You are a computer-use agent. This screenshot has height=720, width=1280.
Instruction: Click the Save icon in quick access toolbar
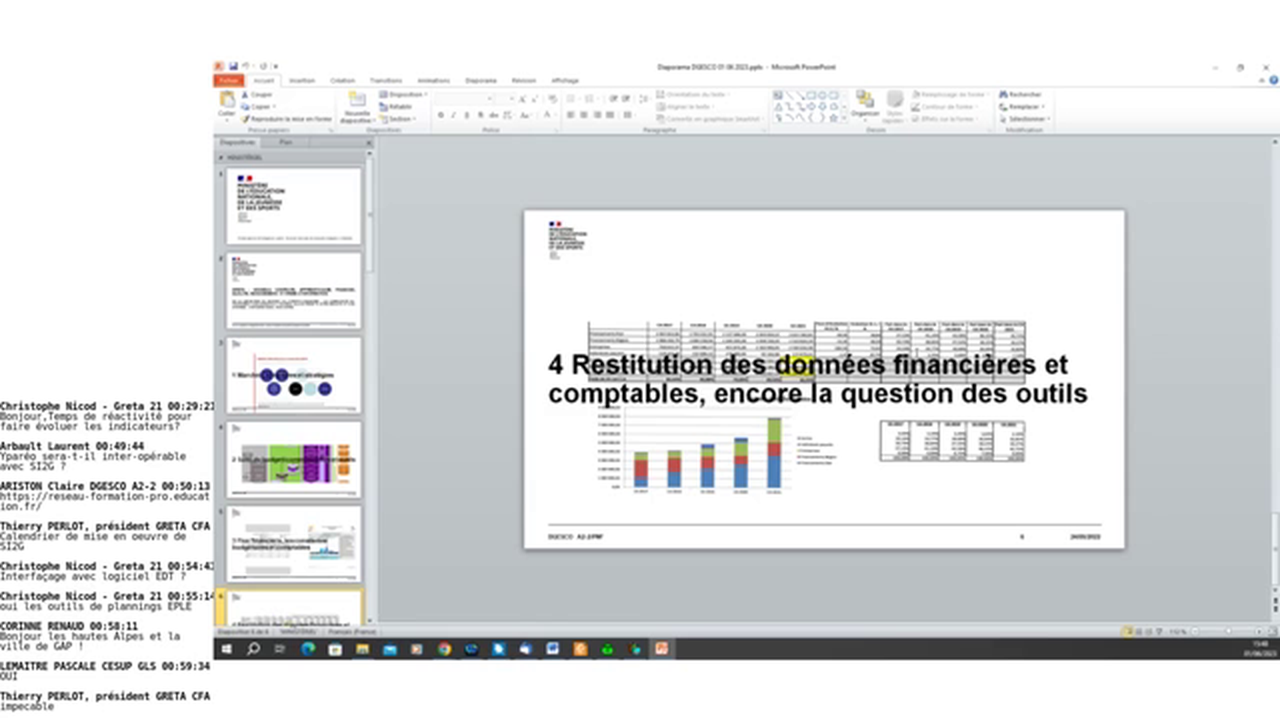coord(233,67)
